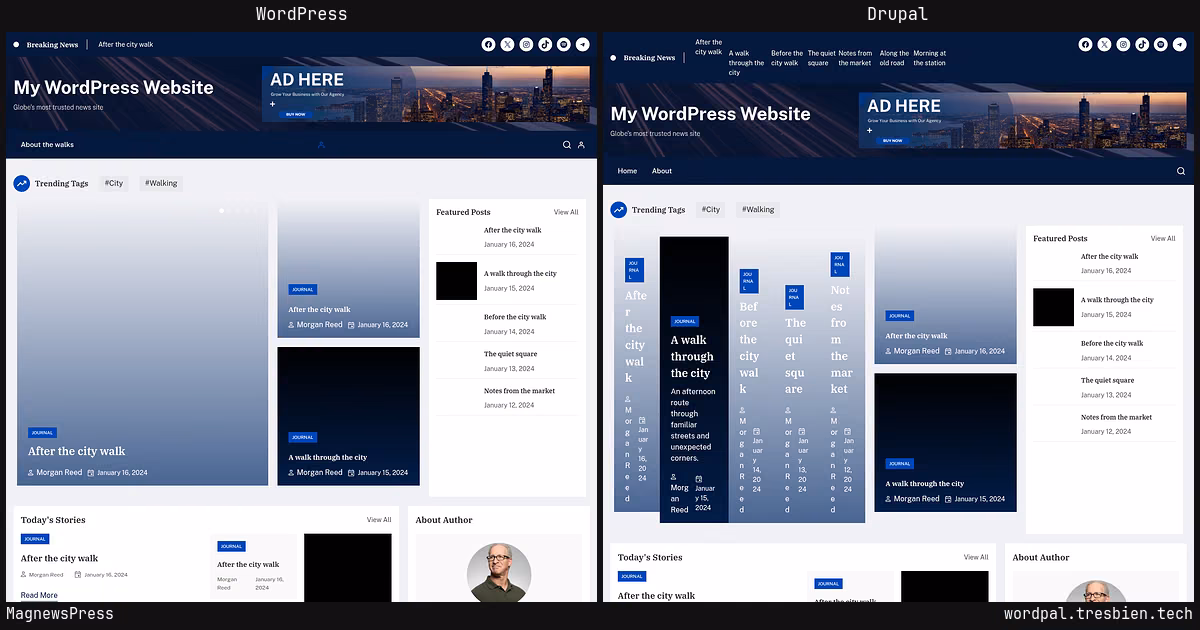
Task: Open Spotify icon in WordPress header
Action: (x=564, y=44)
